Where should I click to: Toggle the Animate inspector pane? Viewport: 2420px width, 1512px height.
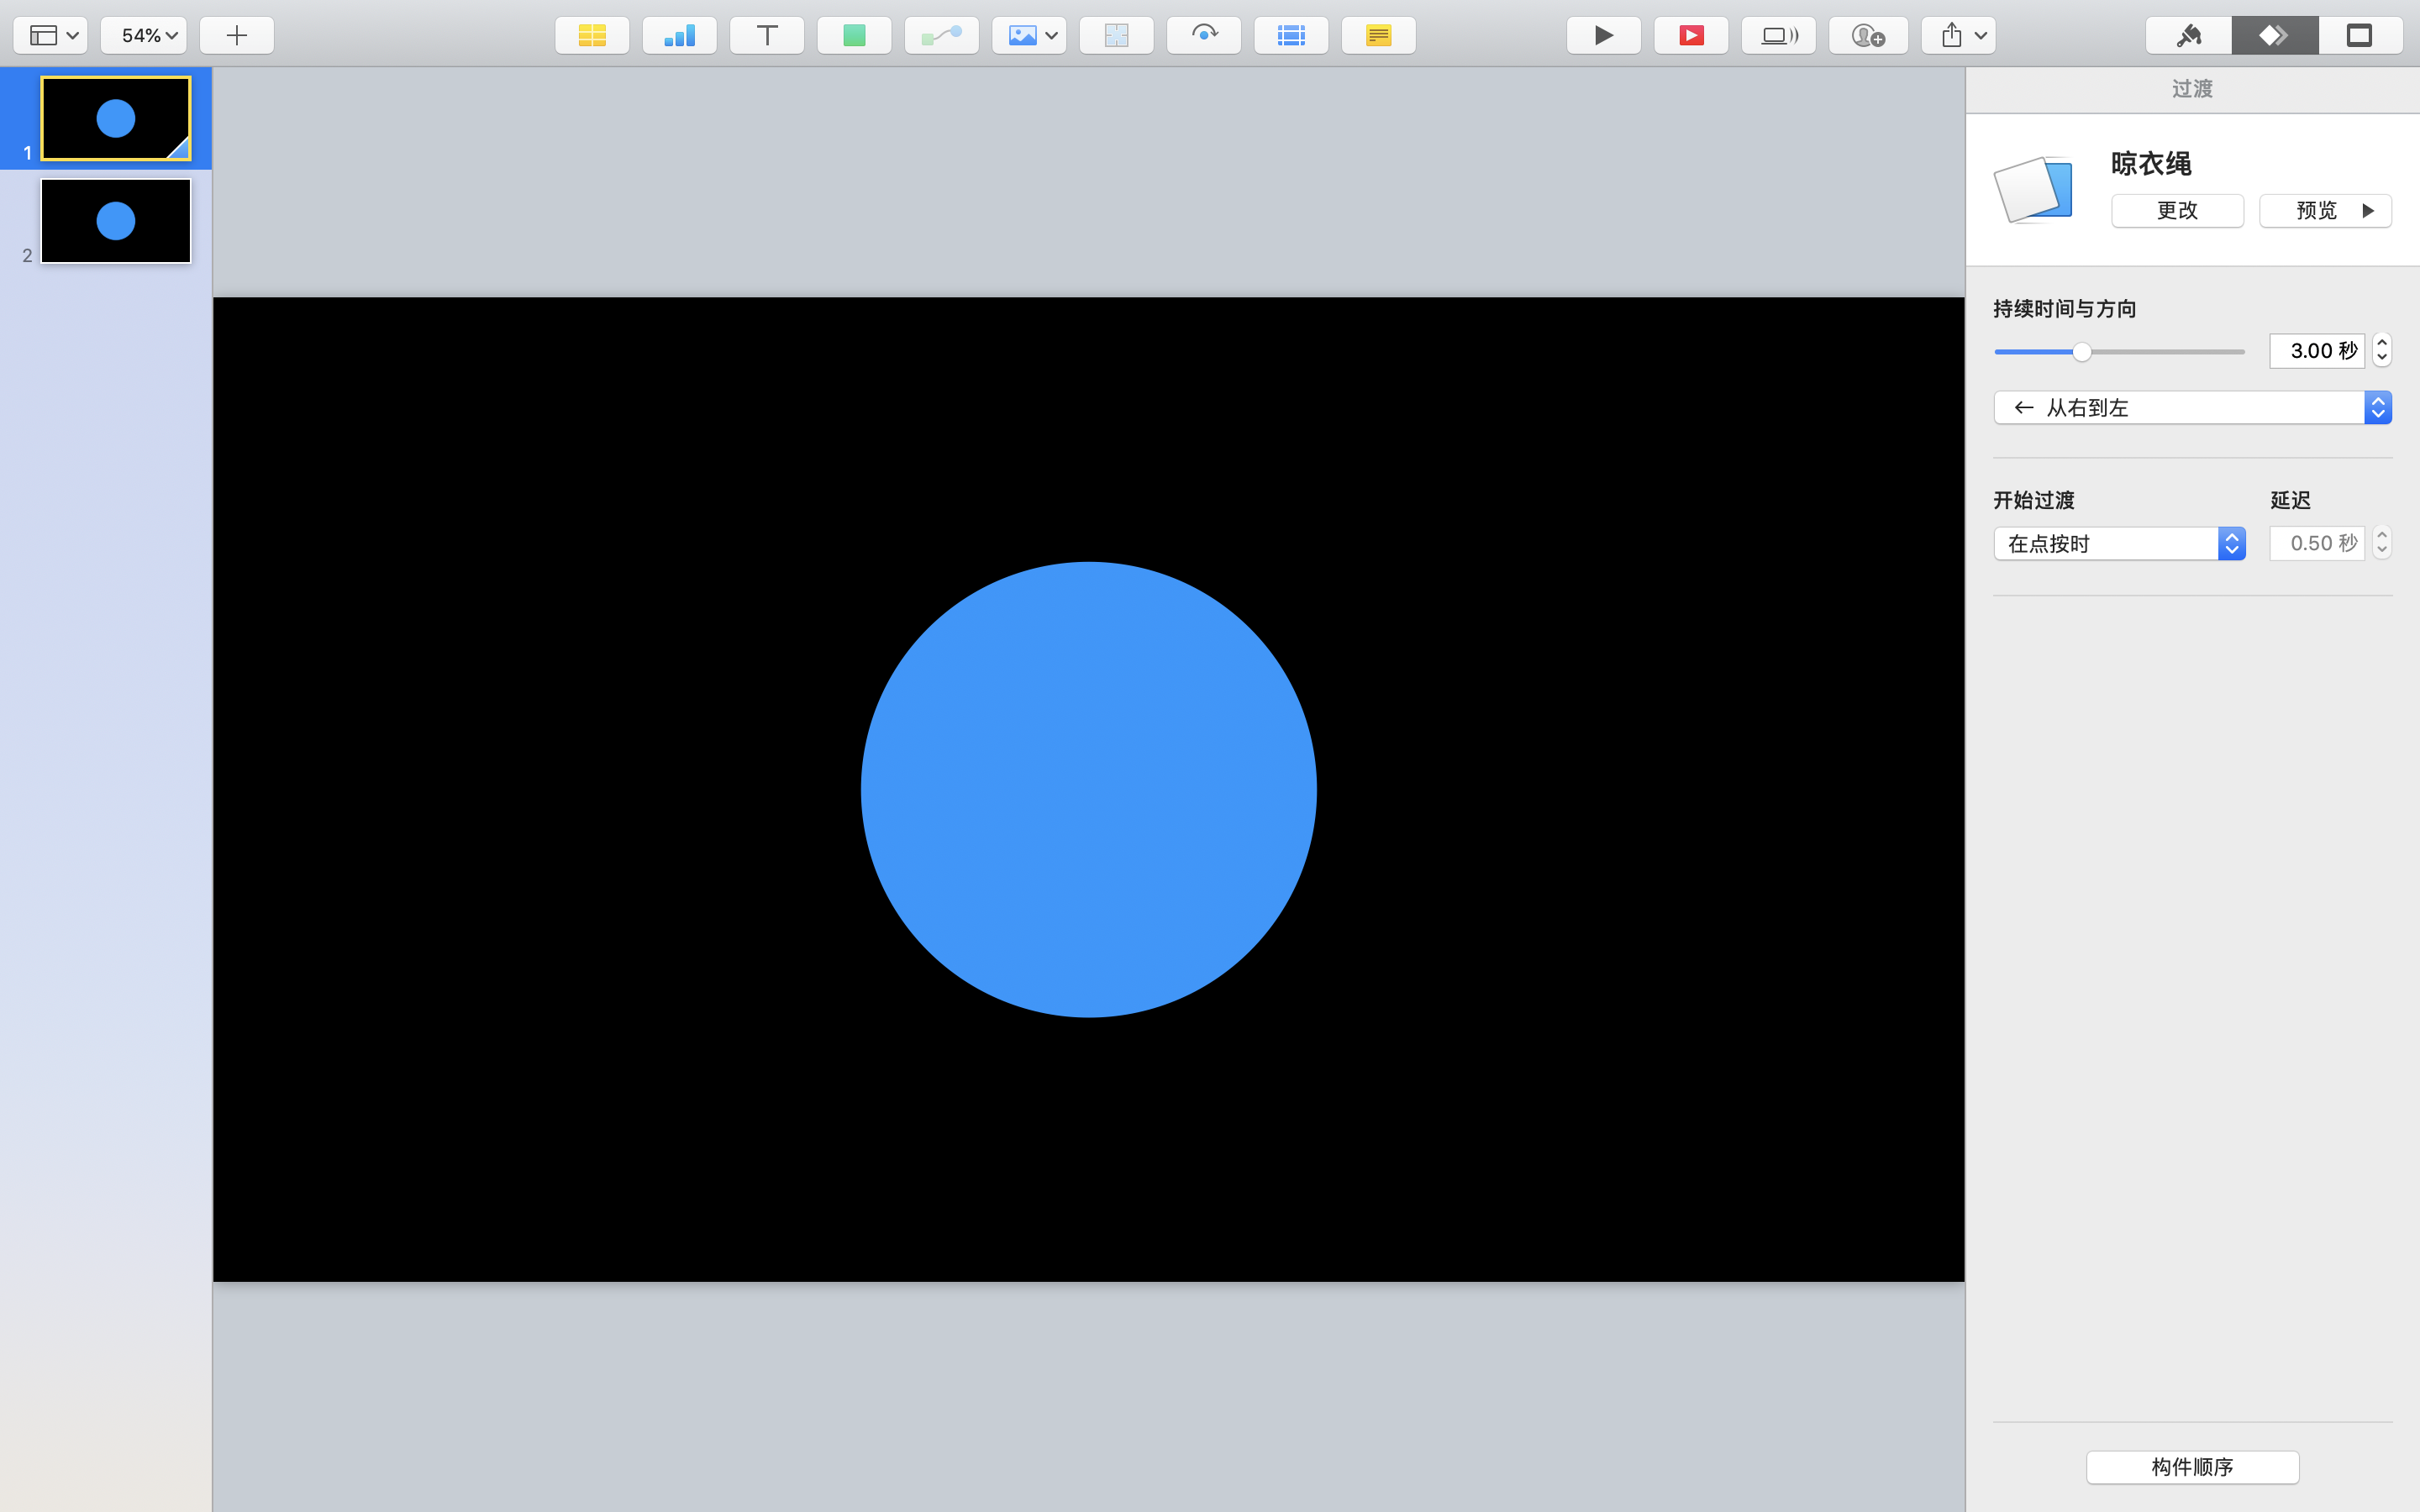tap(2274, 36)
